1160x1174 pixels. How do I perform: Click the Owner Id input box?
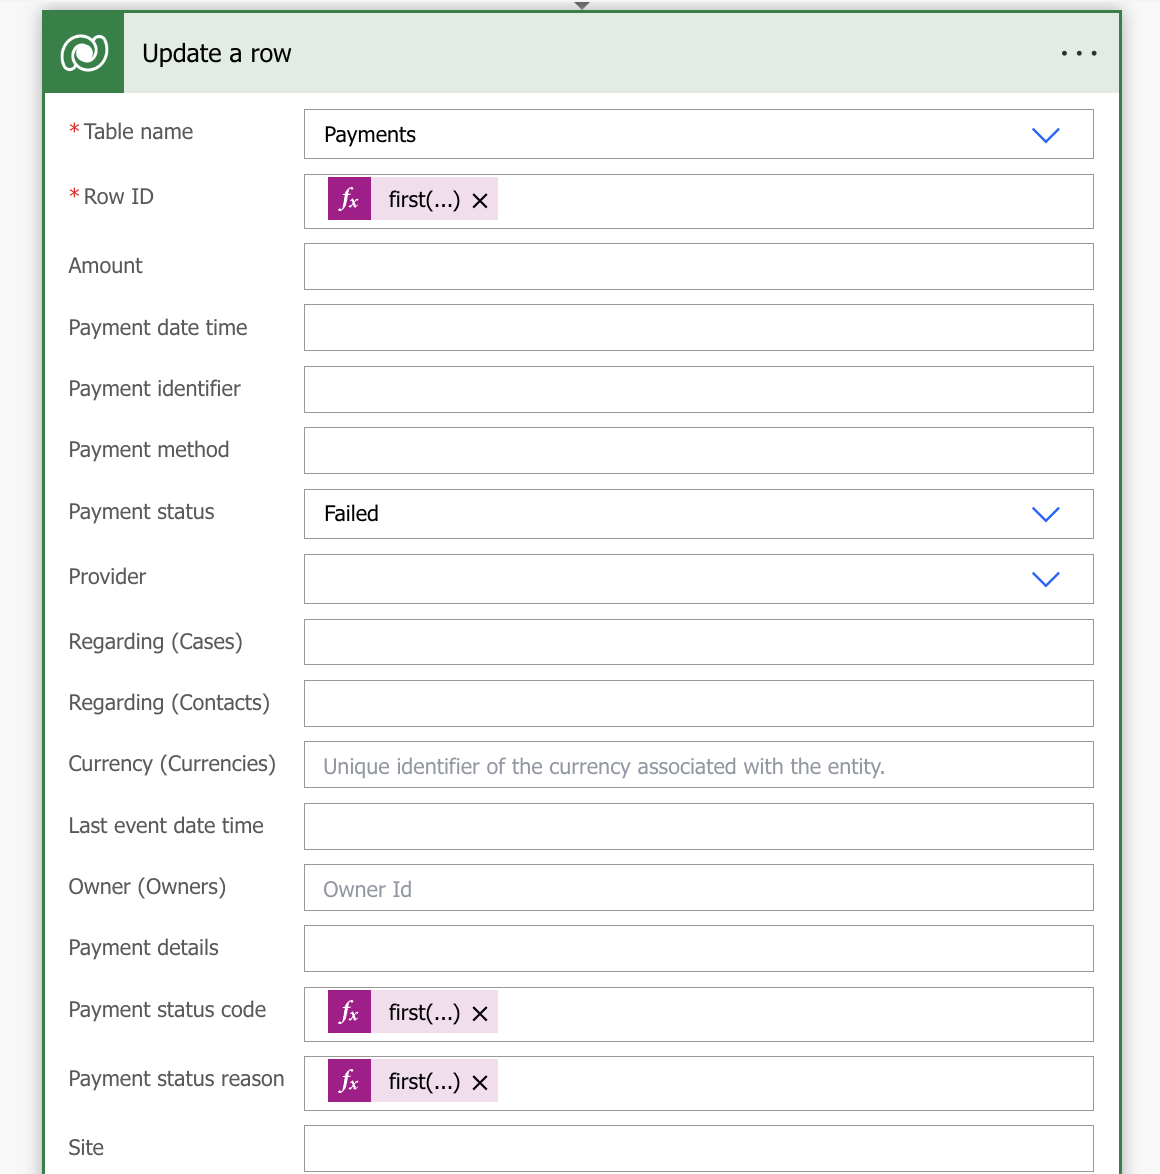click(698, 887)
